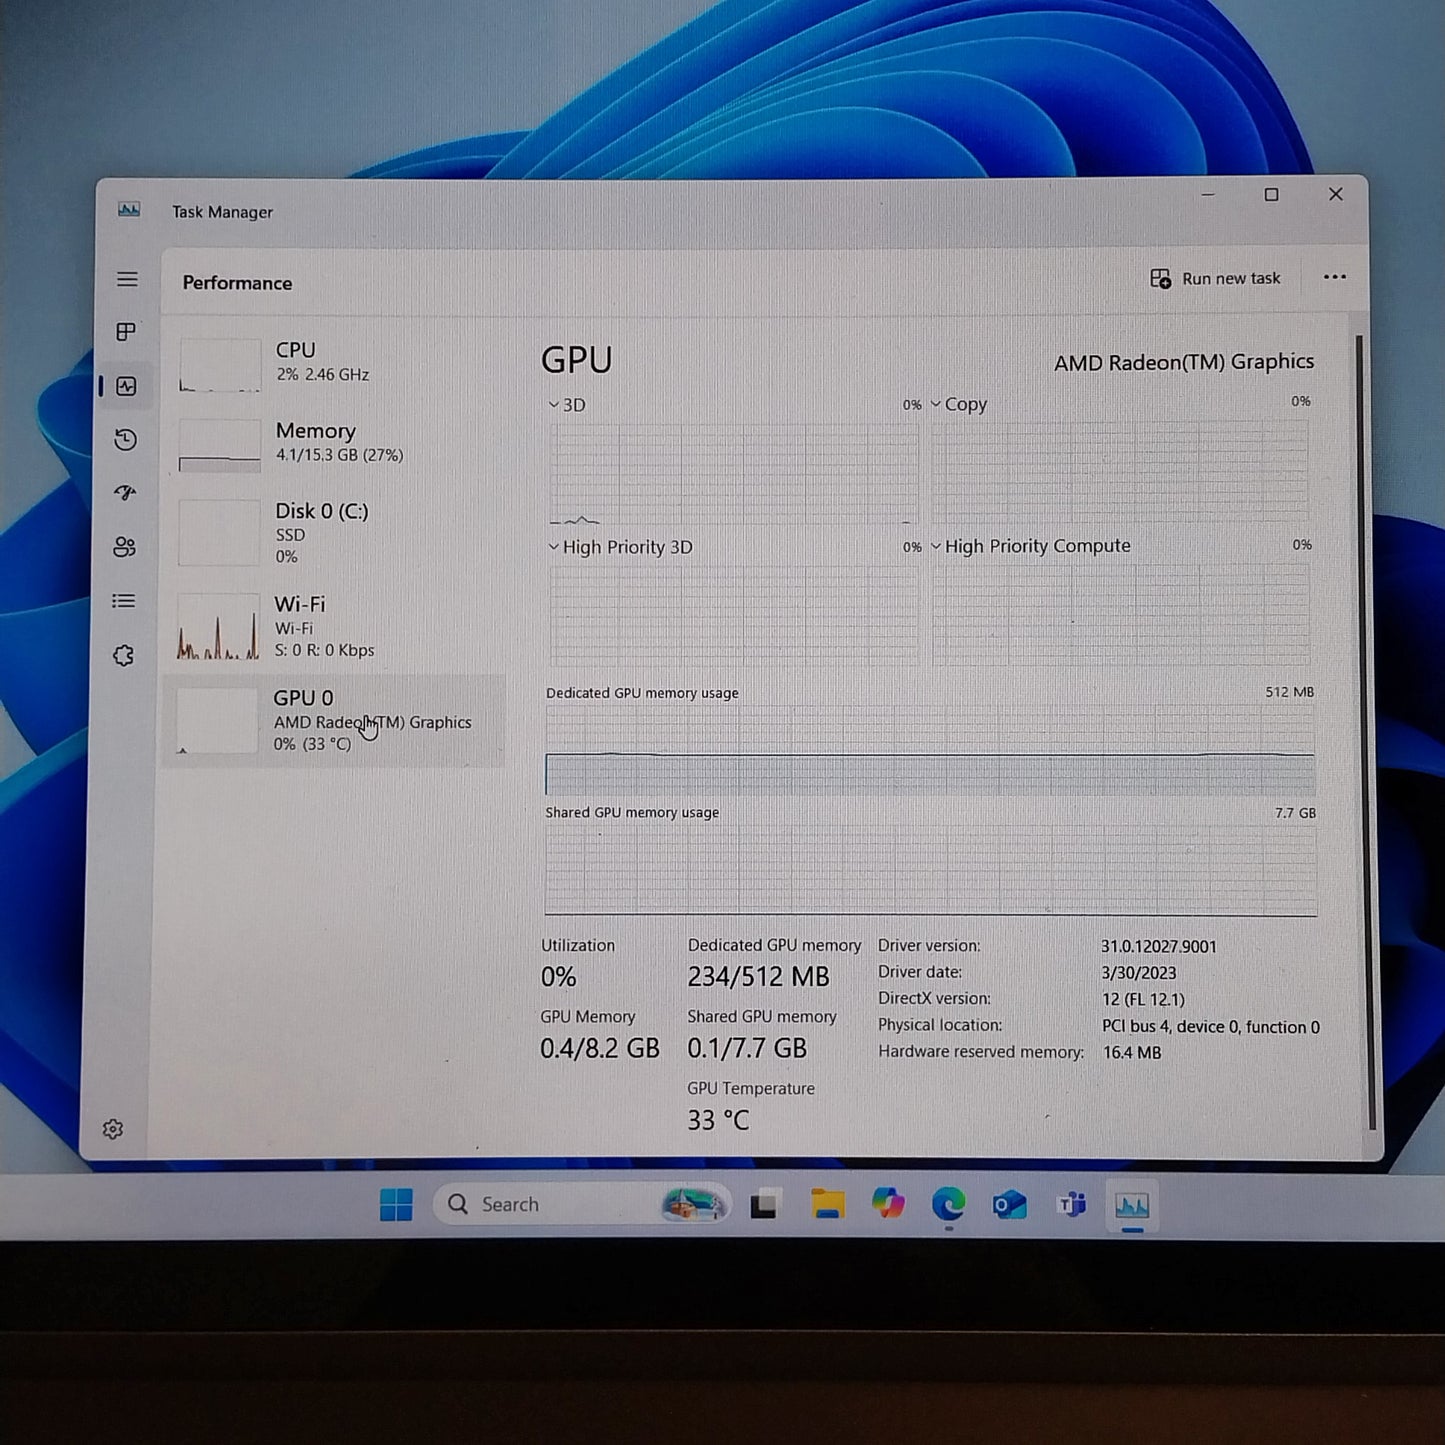Select the Memory performance entry
1445x1445 pixels.
click(x=335, y=443)
